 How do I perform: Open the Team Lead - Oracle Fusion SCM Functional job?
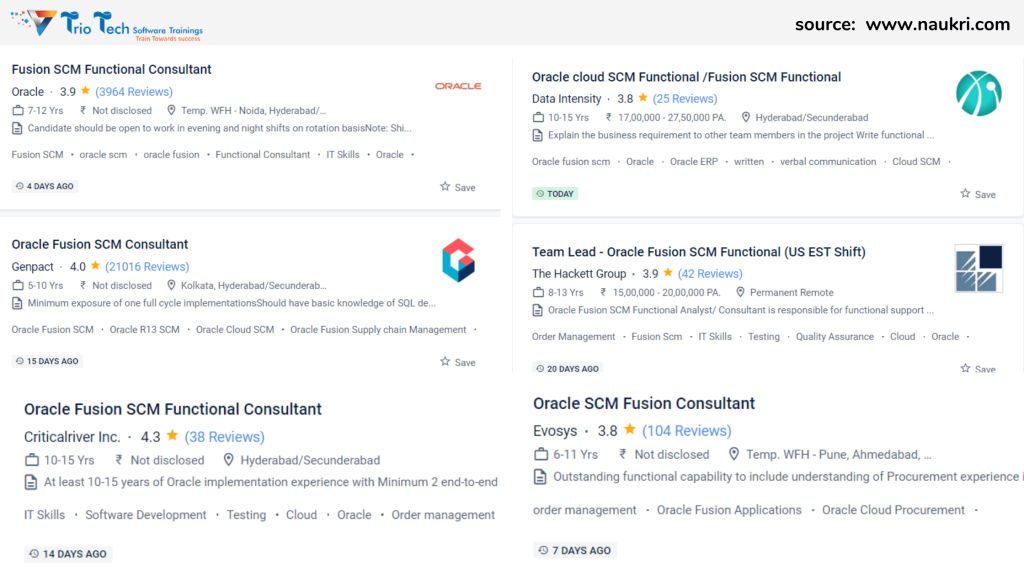699,252
